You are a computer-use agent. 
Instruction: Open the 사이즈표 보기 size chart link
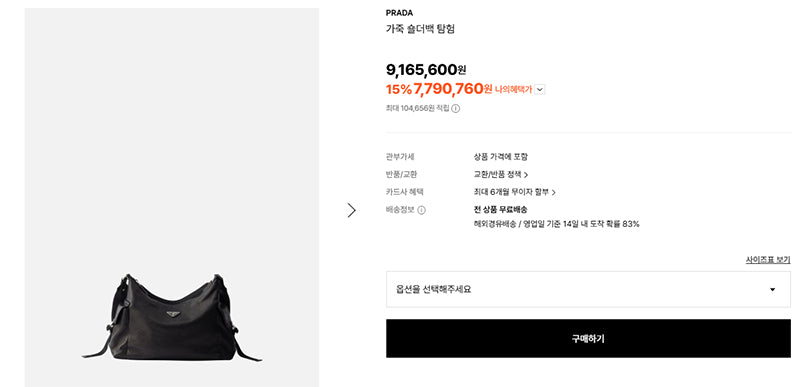[768, 260]
